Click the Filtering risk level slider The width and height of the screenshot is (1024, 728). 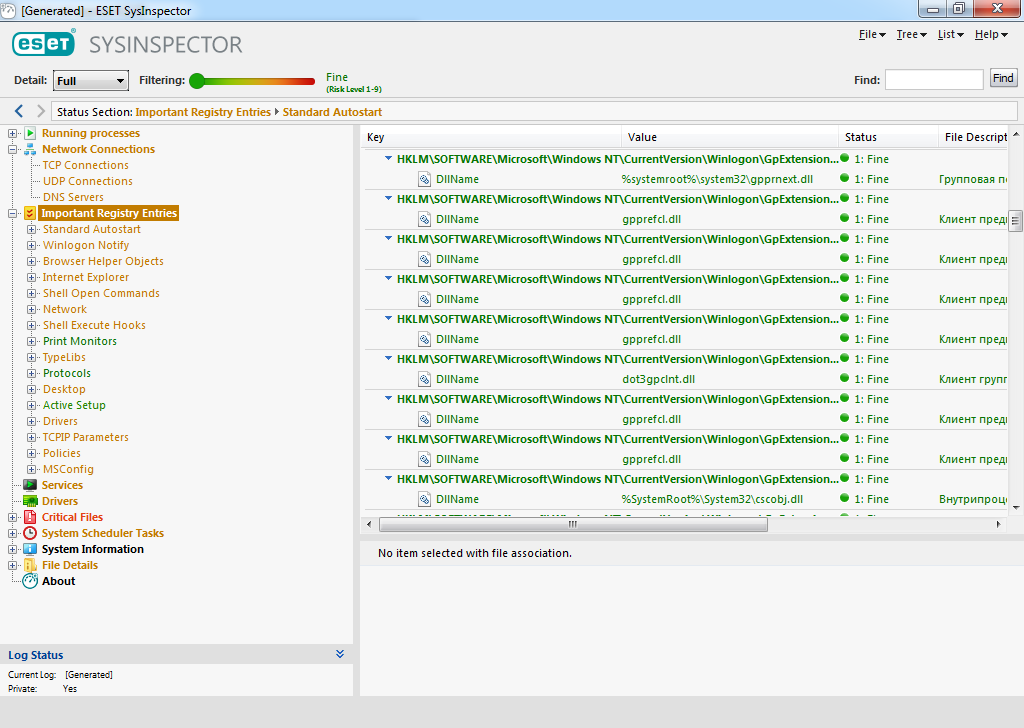pyautogui.click(x=197, y=81)
